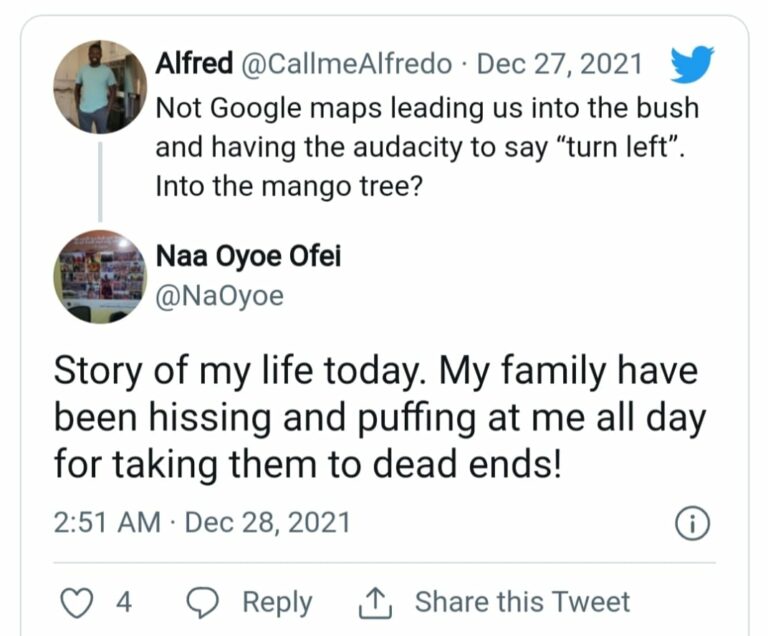Viewport: 768px width, 636px height.
Task: Click the Naa Oyoe Ofei display name
Action: click(249, 257)
